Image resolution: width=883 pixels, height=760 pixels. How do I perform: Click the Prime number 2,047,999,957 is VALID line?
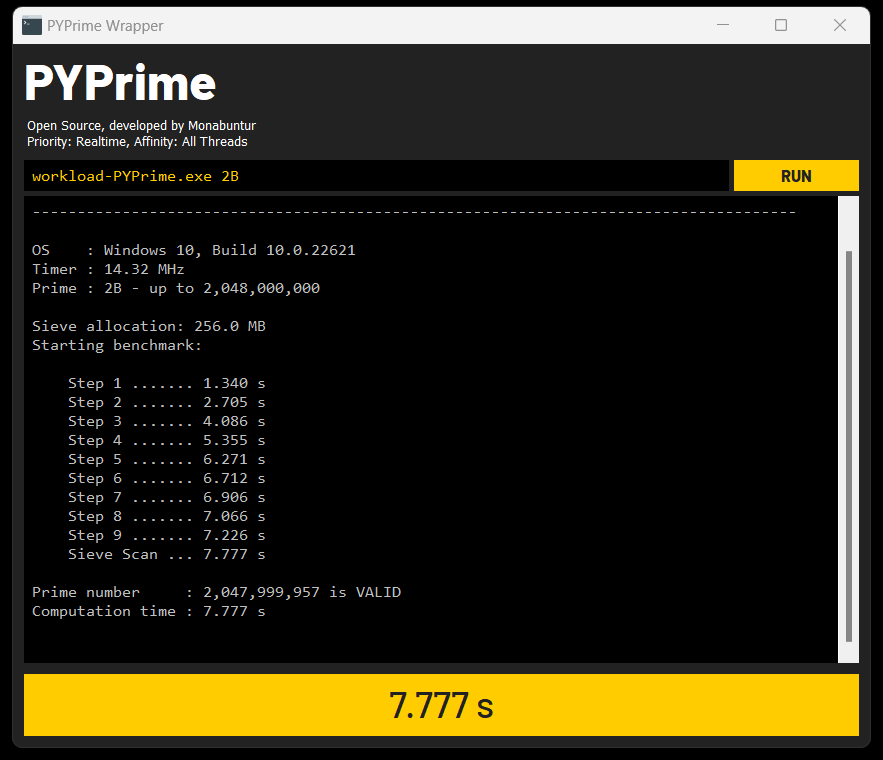tap(217, 592)
